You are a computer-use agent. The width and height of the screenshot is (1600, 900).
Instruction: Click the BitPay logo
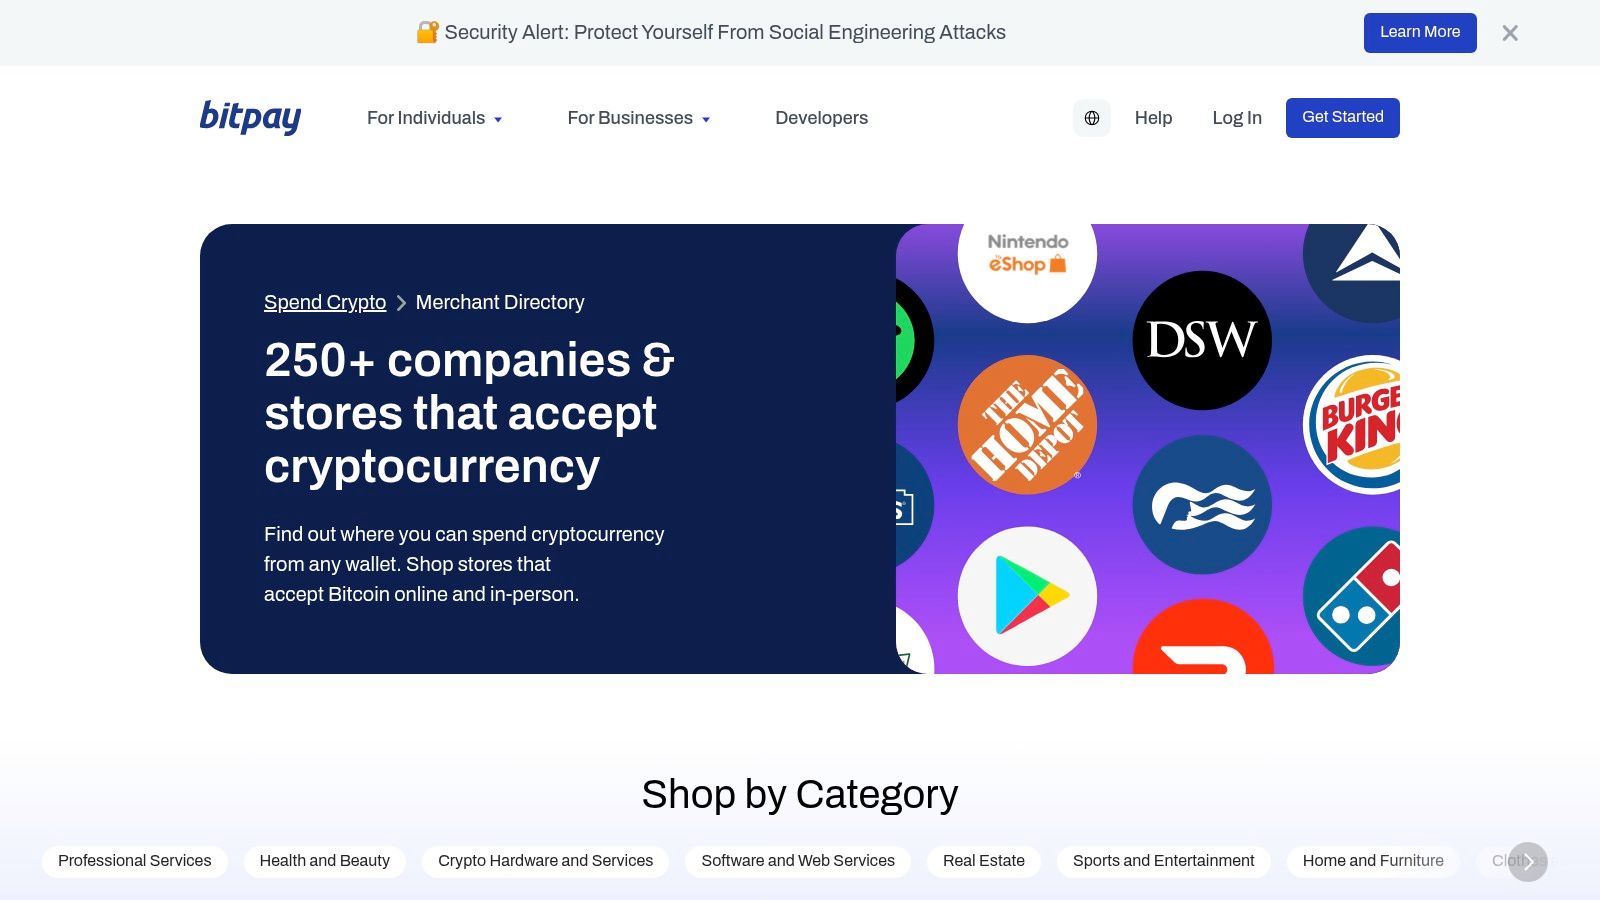250,117
